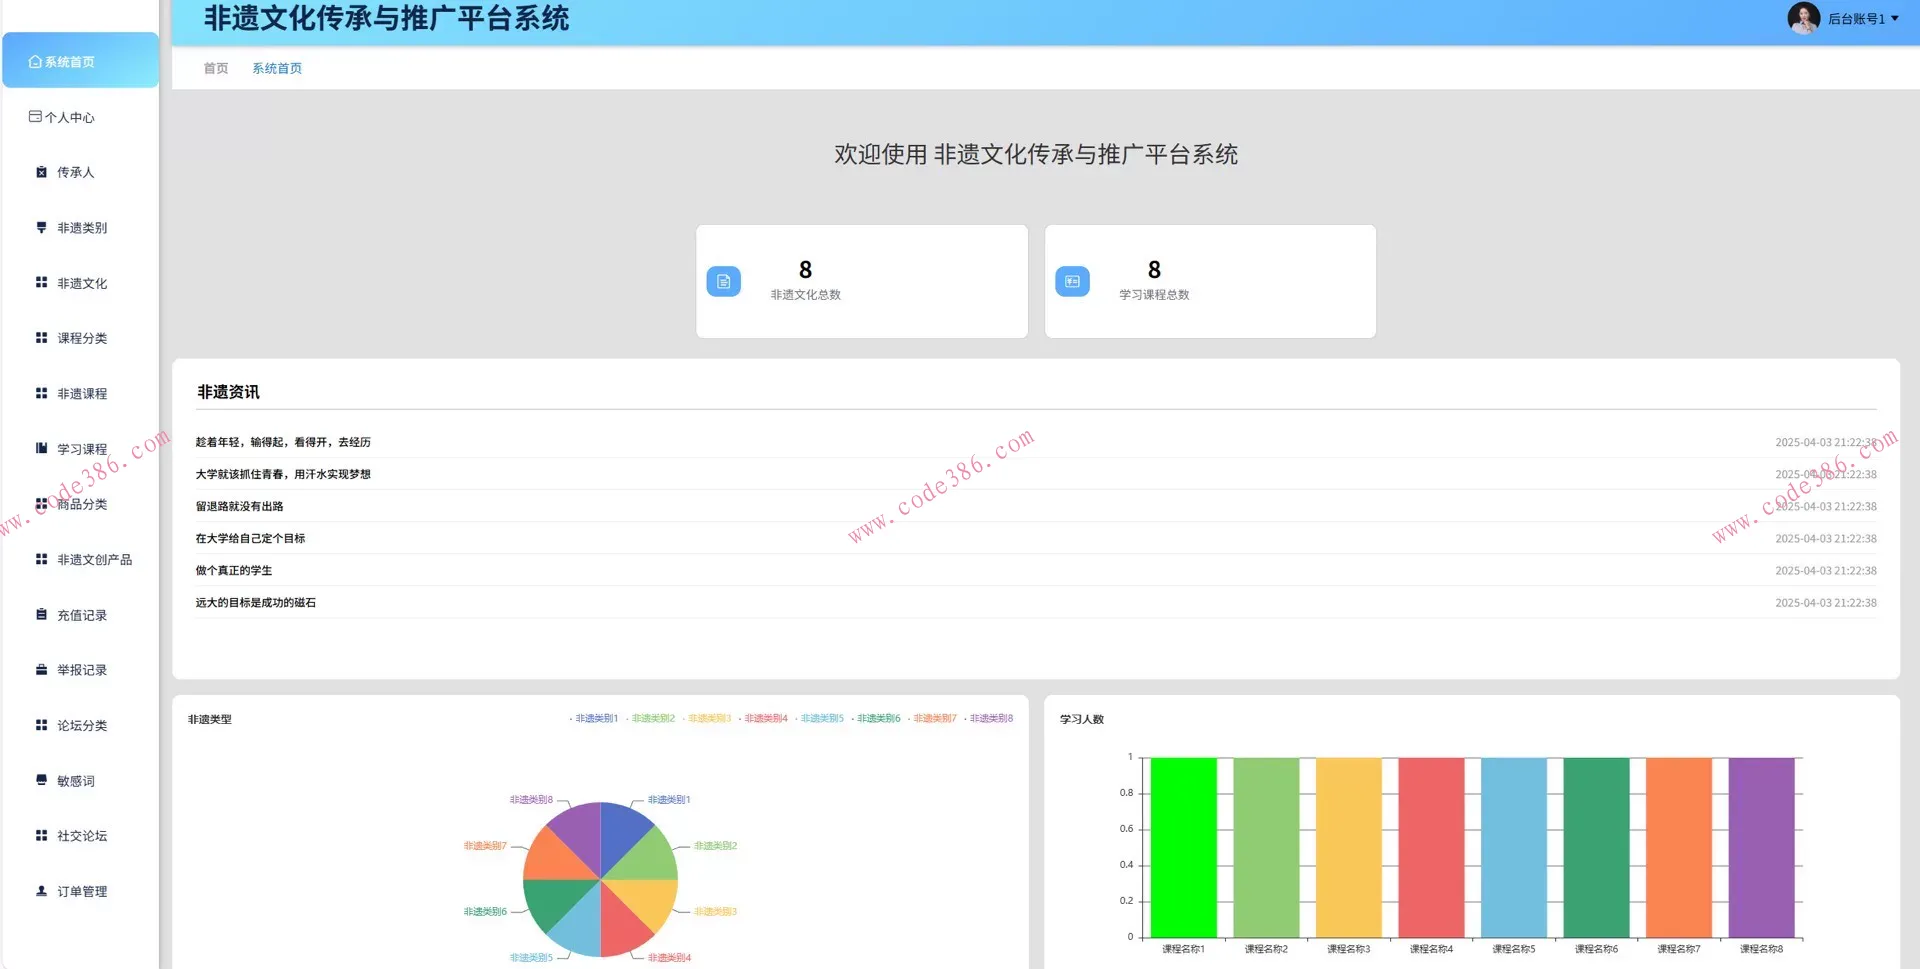The image size is (1920, 969).
Task: Click the 充值记录 record icon
Action: tap(40, 614)
